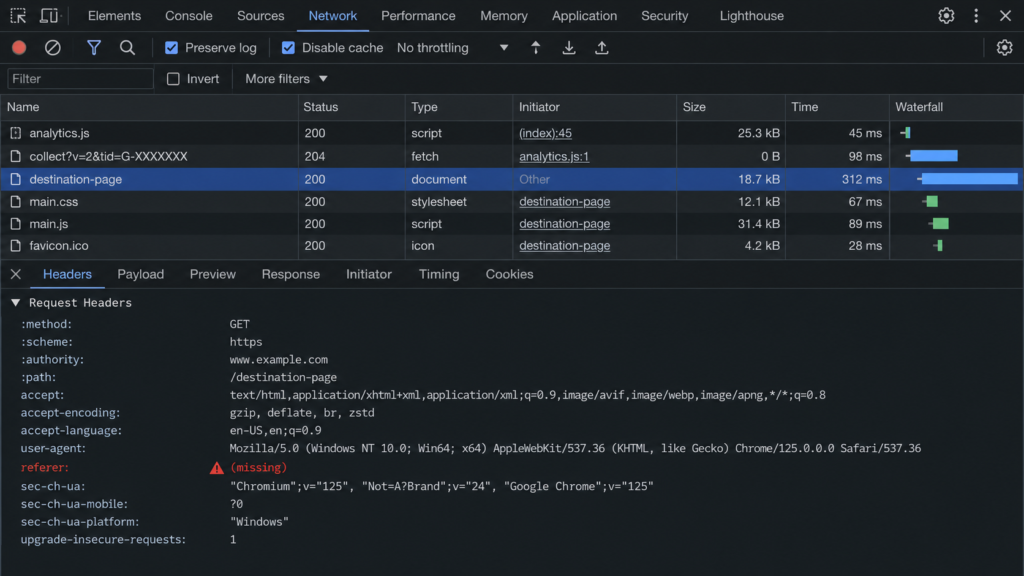
Task: Expand the More filters dropdown
Action: 286,79
